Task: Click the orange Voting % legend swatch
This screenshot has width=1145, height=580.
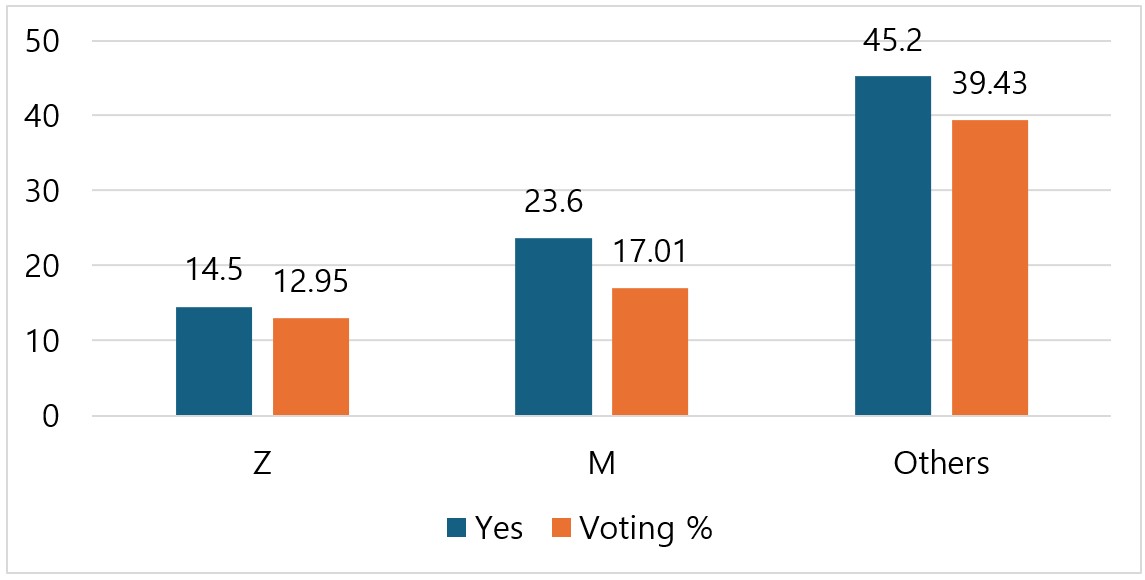Action: [562, 527]
